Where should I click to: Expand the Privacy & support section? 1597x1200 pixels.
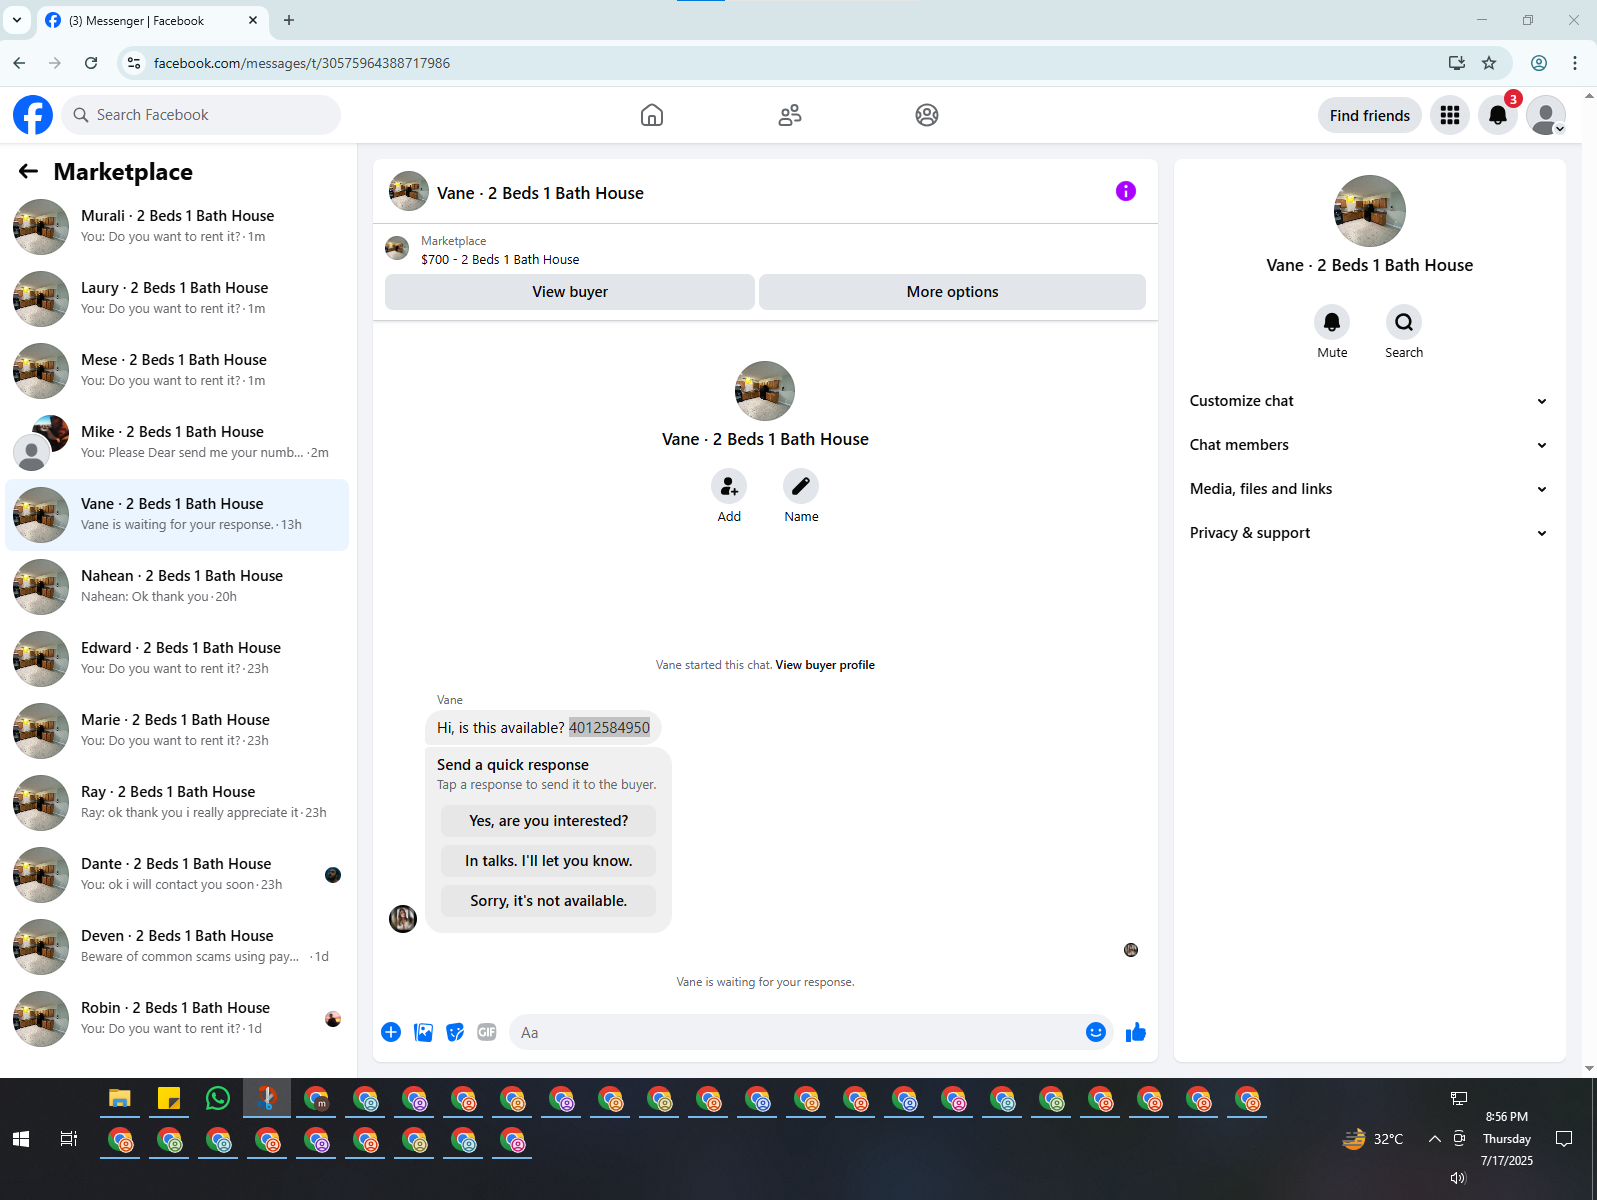[x=1369, y=533]
